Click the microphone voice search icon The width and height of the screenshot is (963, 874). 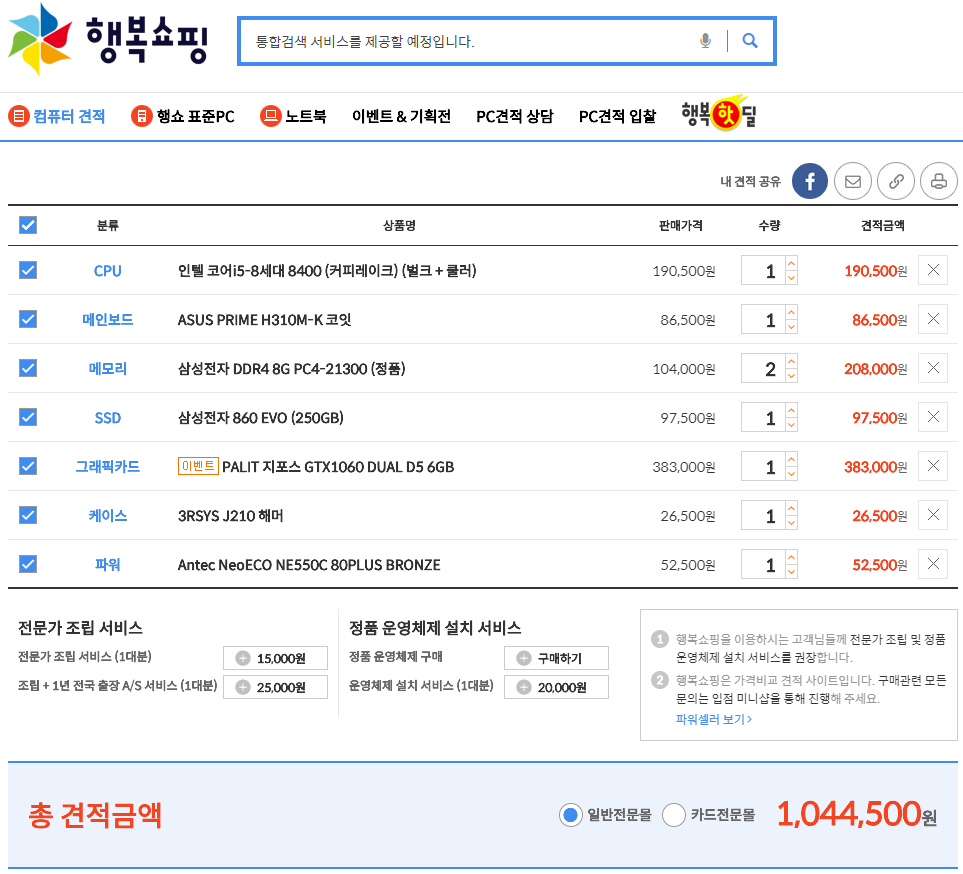705,41
